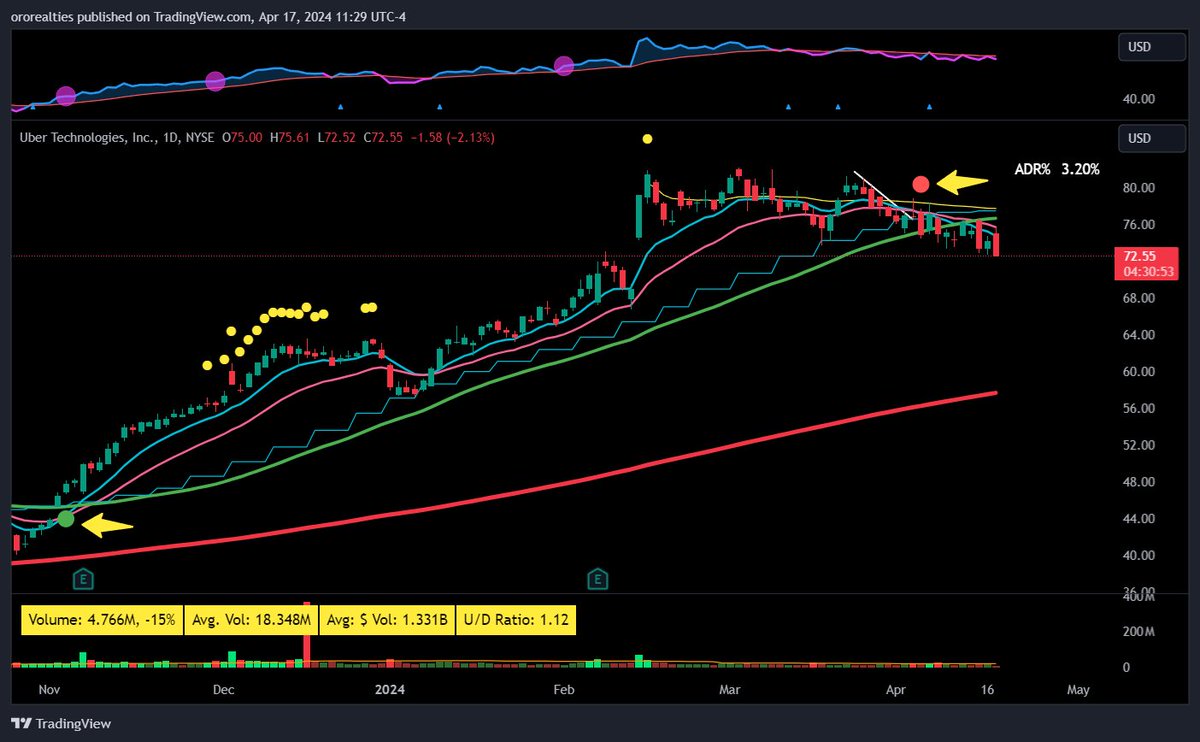Click the Avg: $ Vol: 1.331B cell
This screenshot has height=742, width=1200.
[x=387, y=620]
